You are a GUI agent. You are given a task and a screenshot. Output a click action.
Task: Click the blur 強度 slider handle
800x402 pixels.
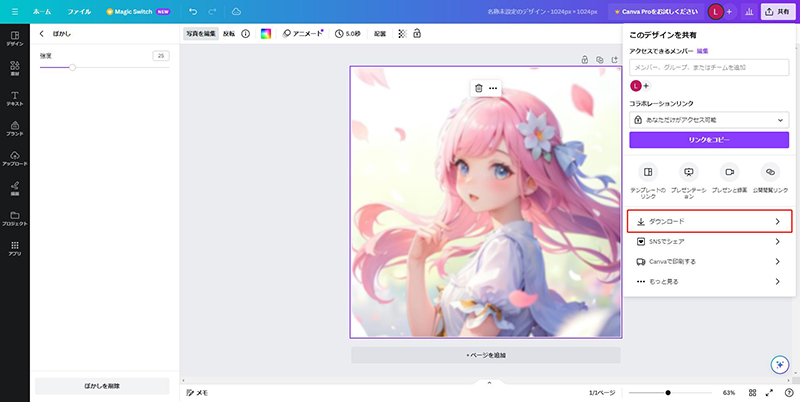tap(72, 67)
